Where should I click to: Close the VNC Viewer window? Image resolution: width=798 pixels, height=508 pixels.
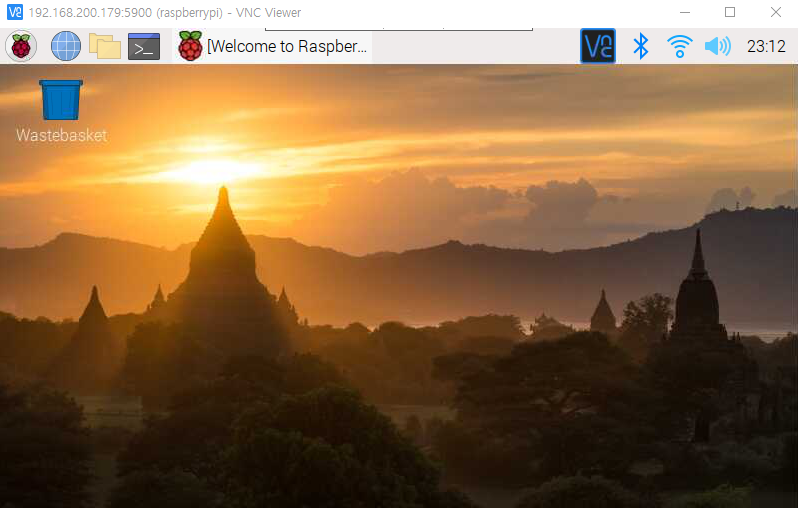click(x=775, y=12)
